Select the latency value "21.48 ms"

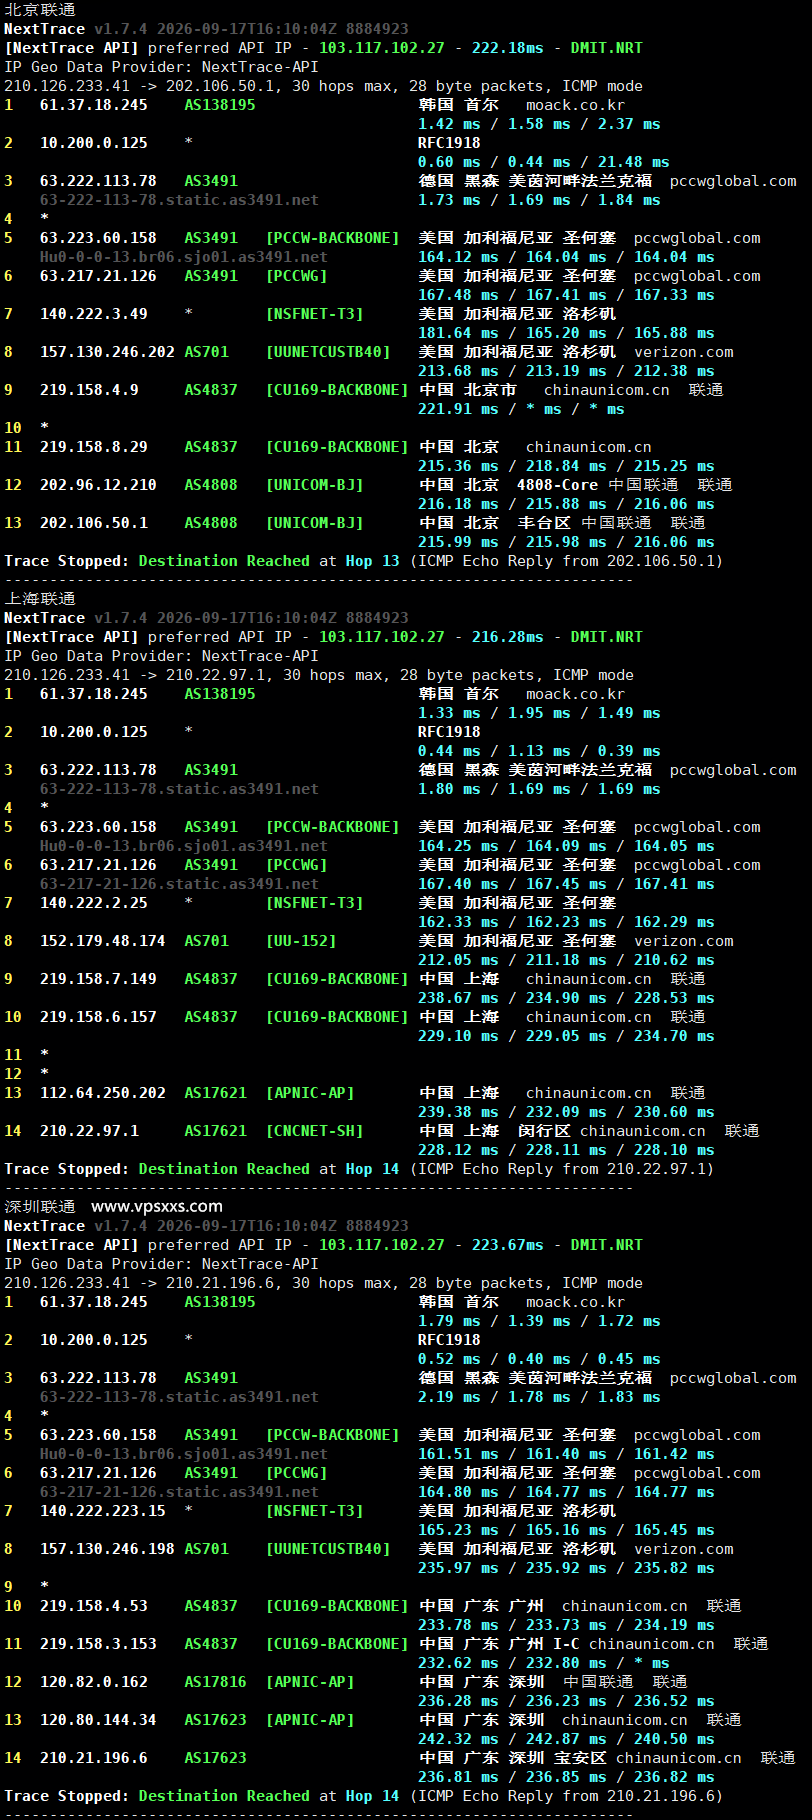click(634, 162)
